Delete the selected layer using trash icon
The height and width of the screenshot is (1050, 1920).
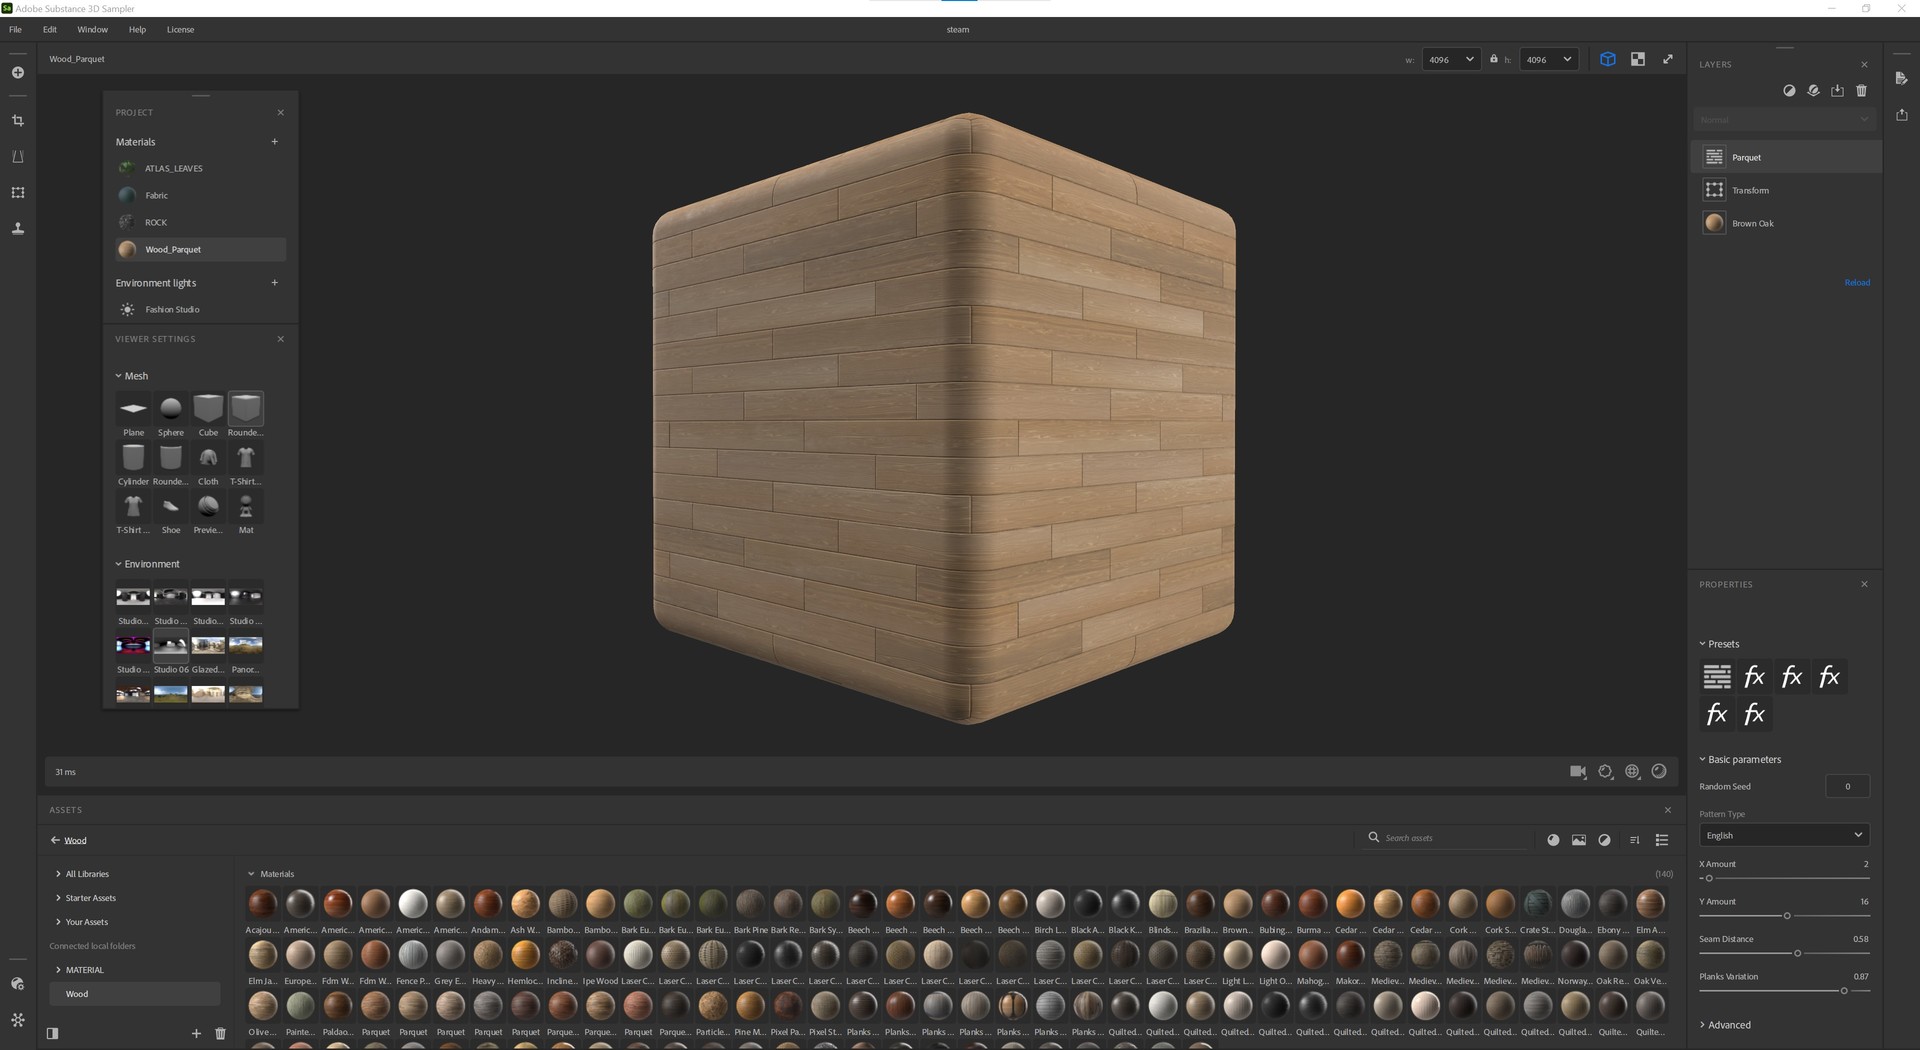1861,90
